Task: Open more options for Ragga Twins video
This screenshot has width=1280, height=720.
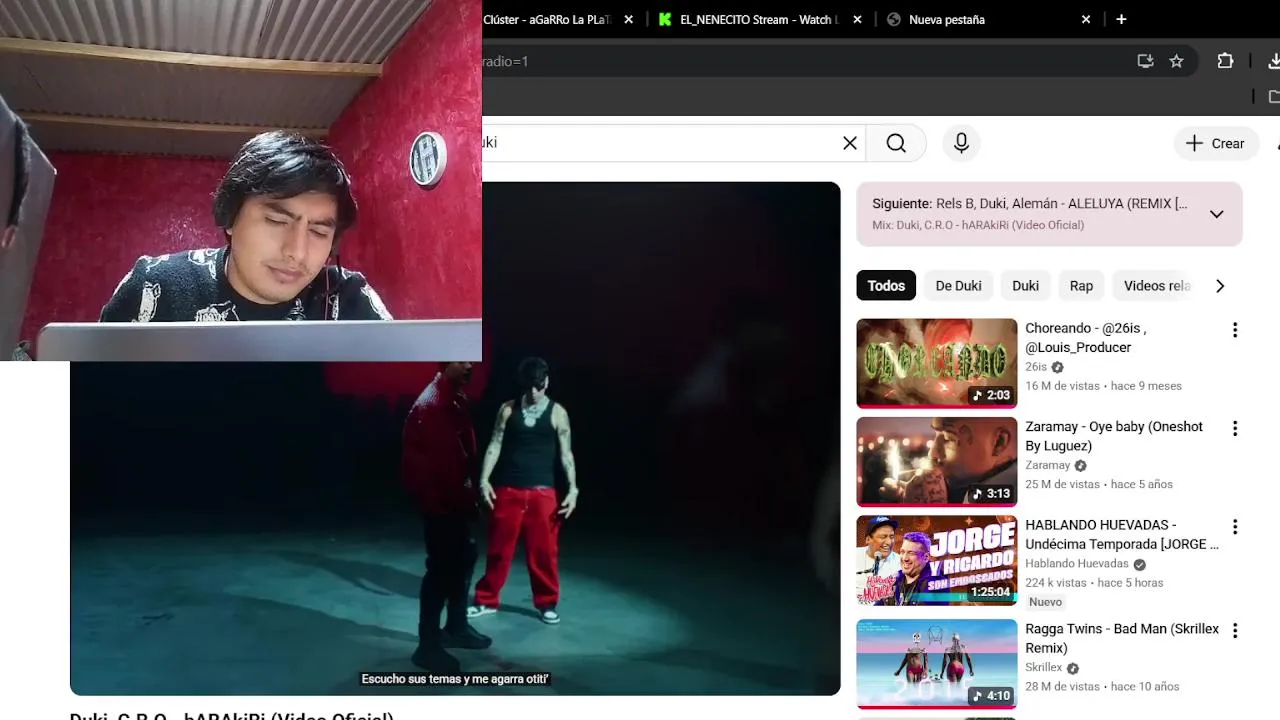Action: [1234, 631]
